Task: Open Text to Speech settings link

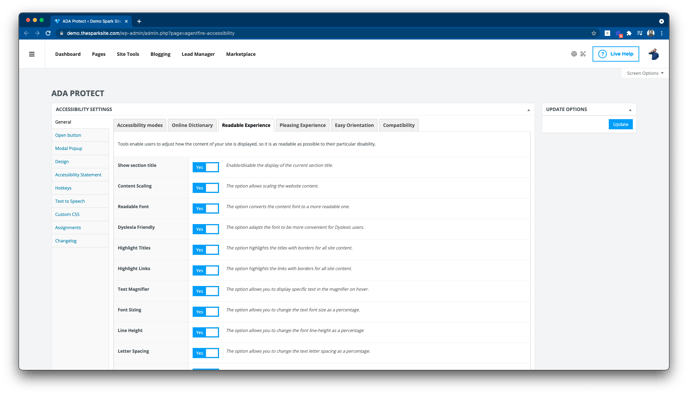Action: click(70, 201)
